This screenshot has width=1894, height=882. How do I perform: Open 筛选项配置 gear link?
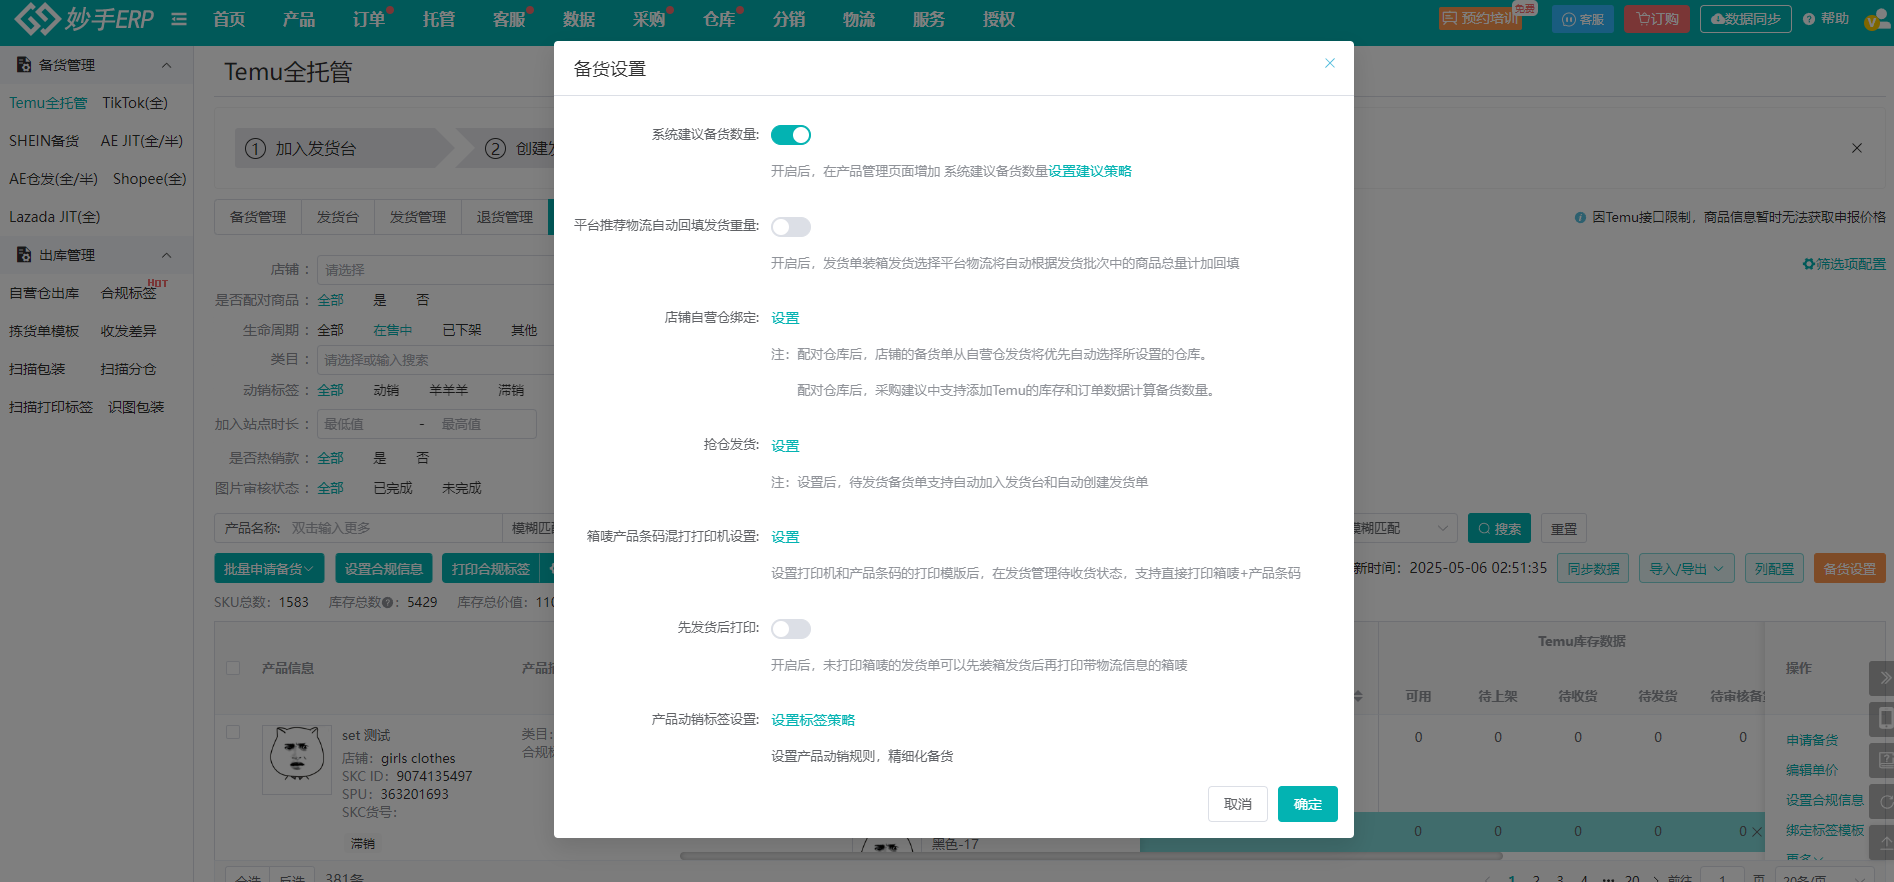coord(1844,264)
